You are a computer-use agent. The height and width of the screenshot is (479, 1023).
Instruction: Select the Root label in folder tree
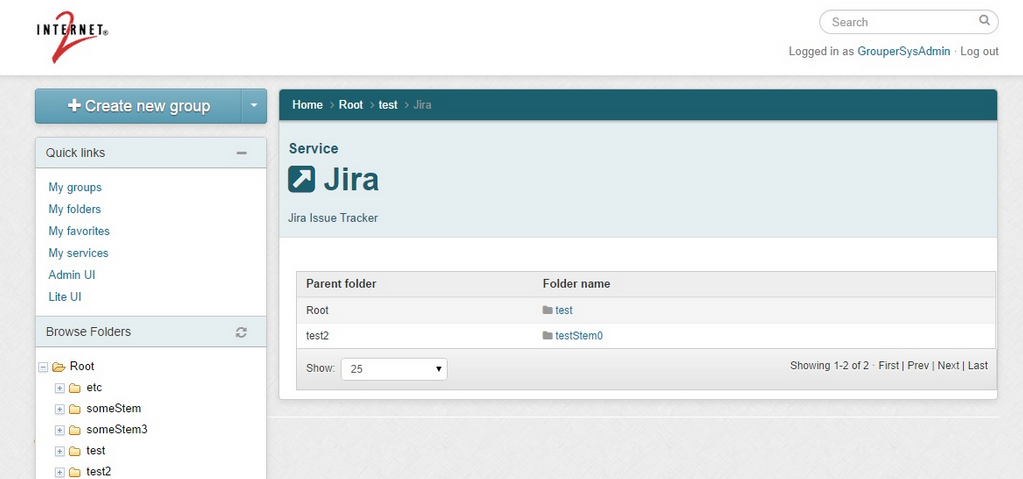click(82, 367)
